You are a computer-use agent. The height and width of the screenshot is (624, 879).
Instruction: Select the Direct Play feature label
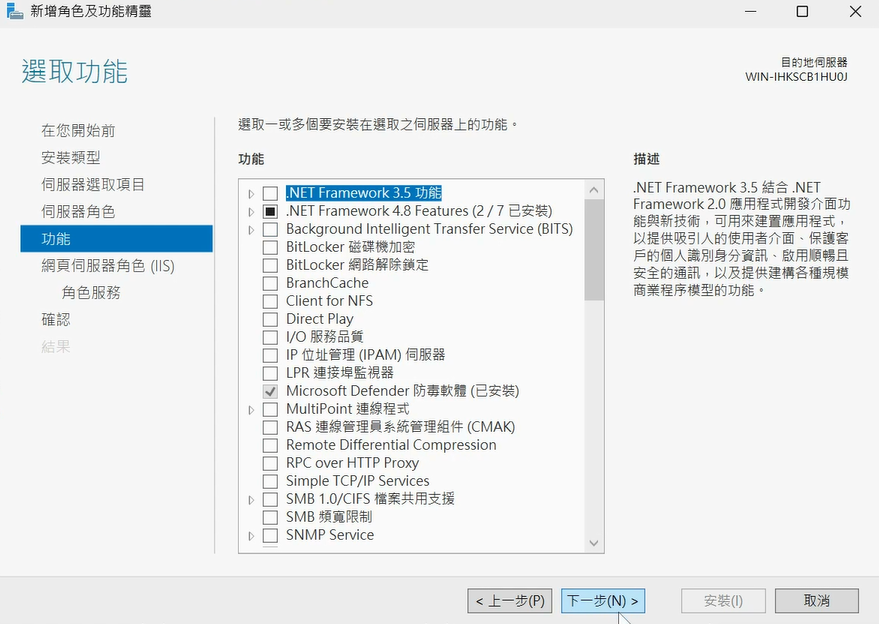coord(320,319)
